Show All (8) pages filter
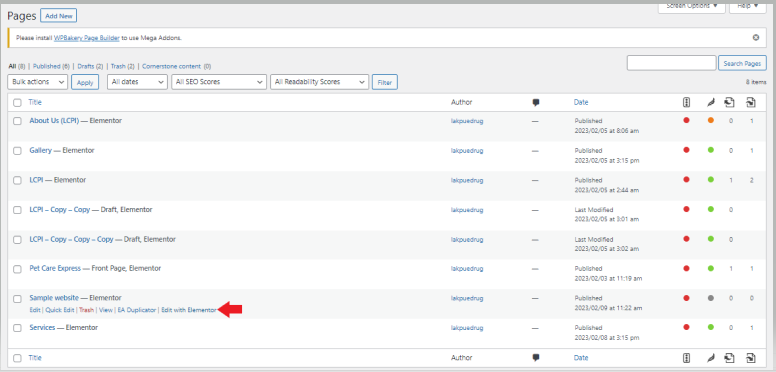776x372 pixels. [x=17, y=66]
